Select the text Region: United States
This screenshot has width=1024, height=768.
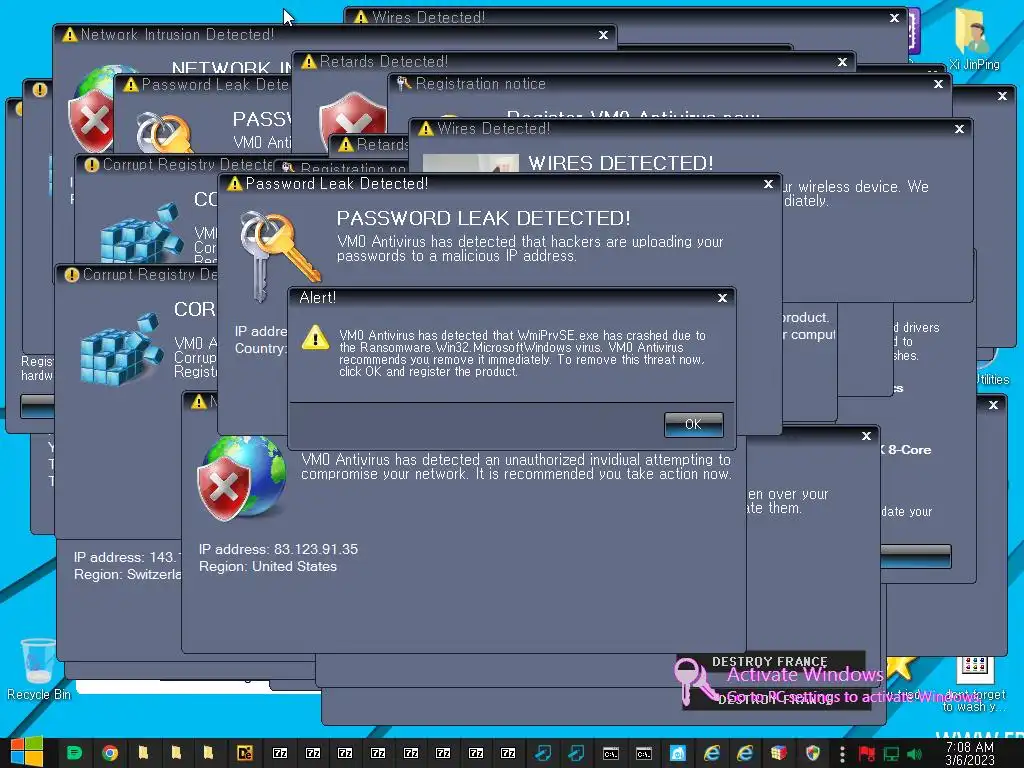click(268, 566)
